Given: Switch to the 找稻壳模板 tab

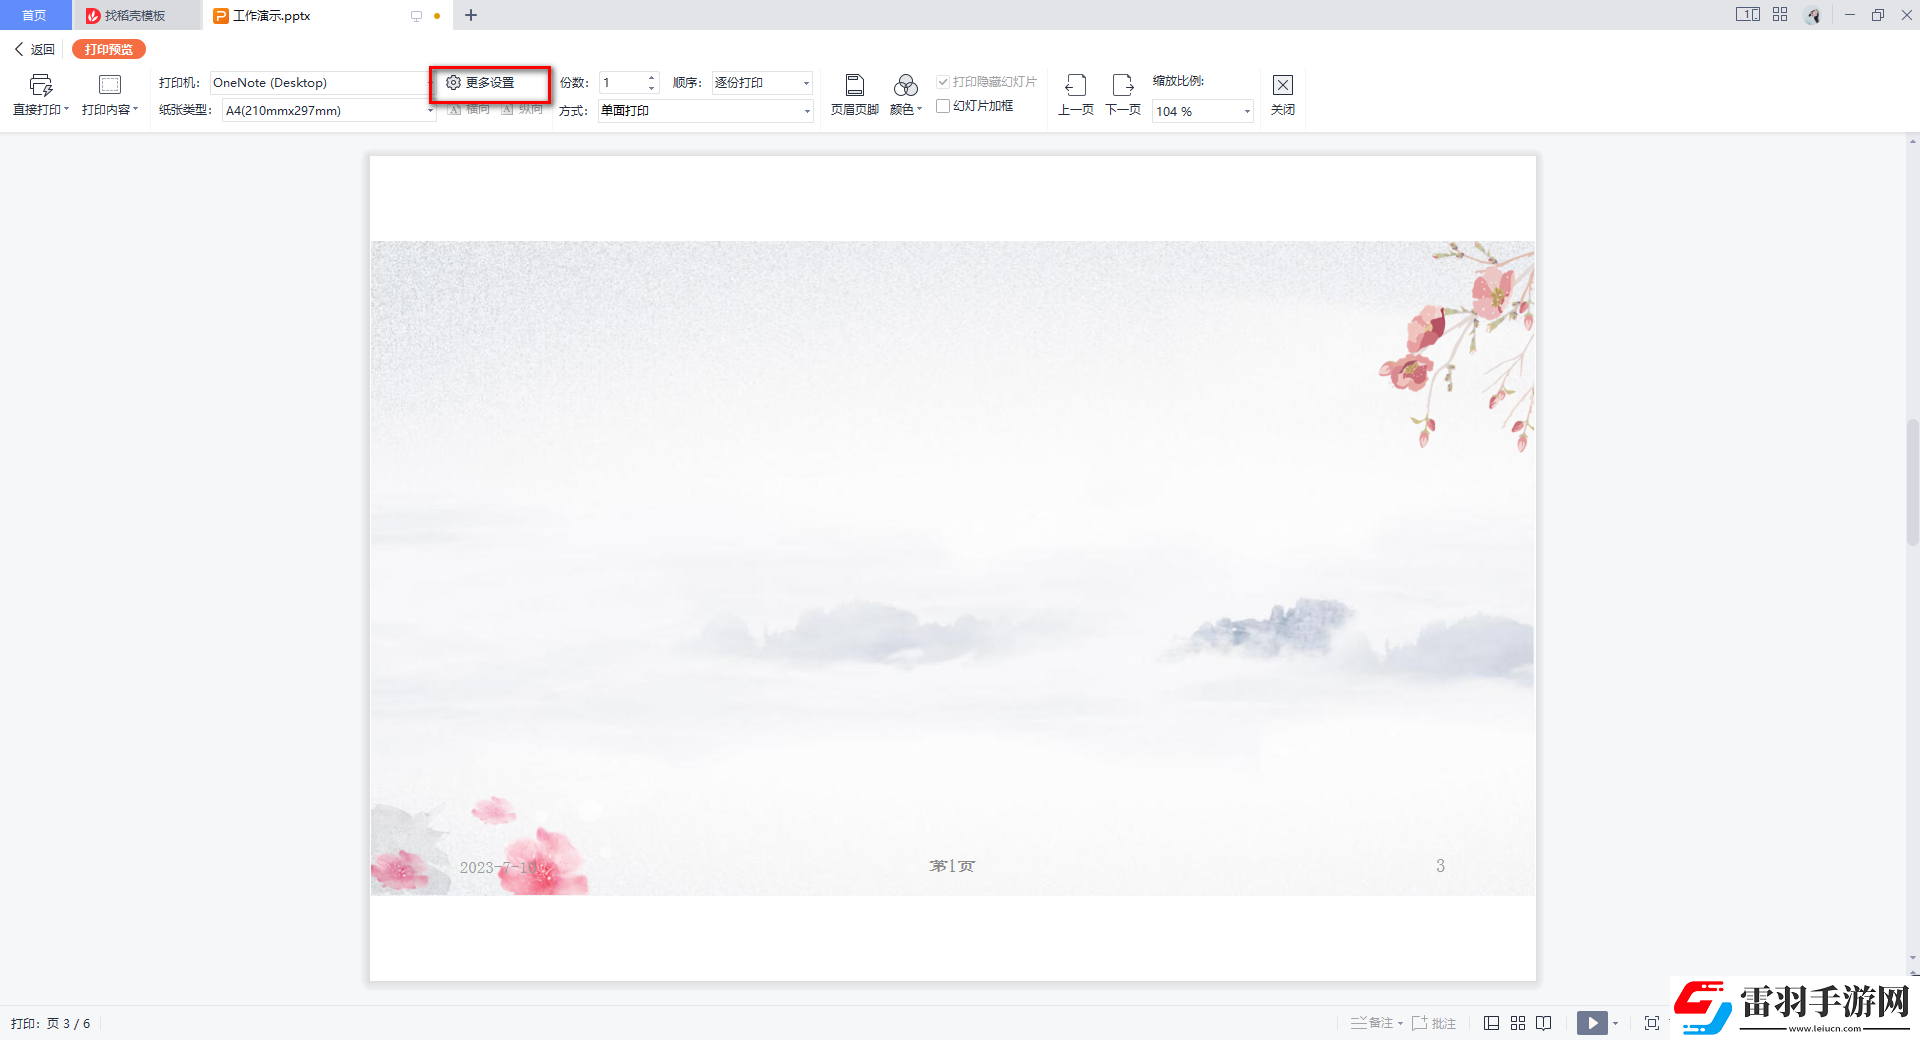Looking at the screenshot, I should [135, 15].
